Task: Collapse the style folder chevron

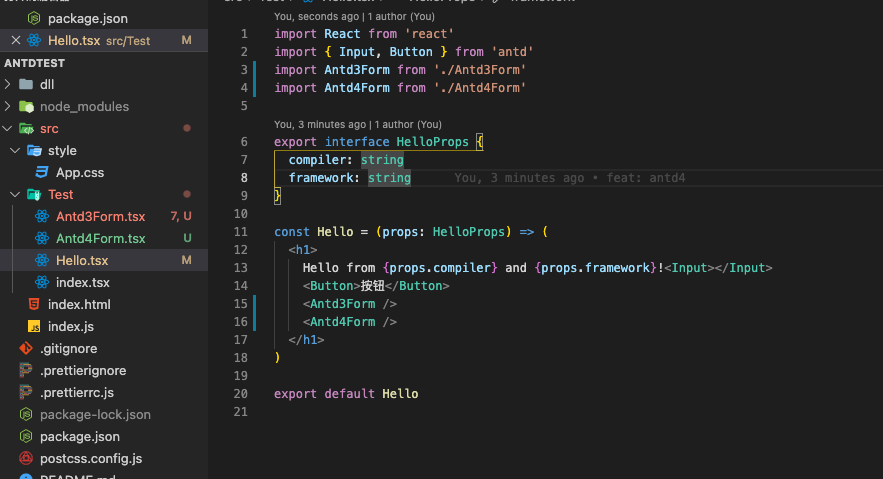Action: click(x=15, y=150)
